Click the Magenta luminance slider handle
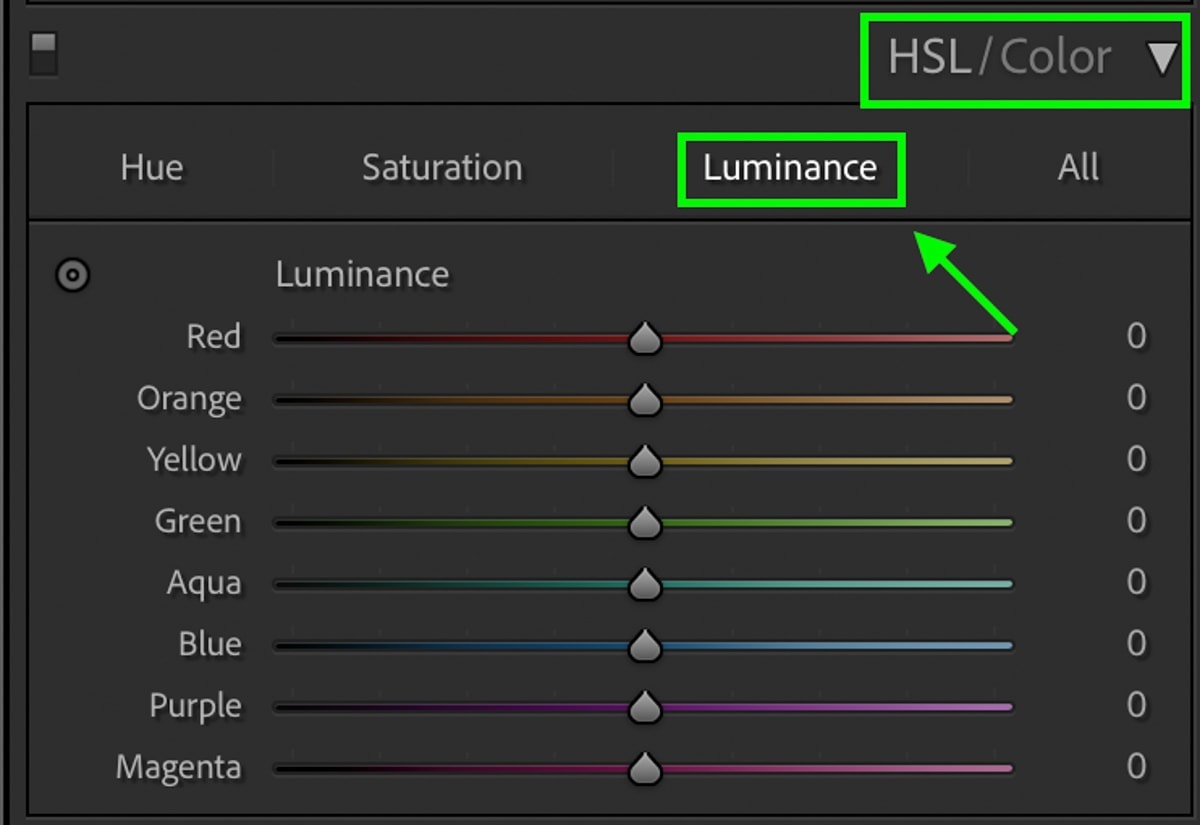This screenshot has height=825, width=1200. tap(645, 767)
